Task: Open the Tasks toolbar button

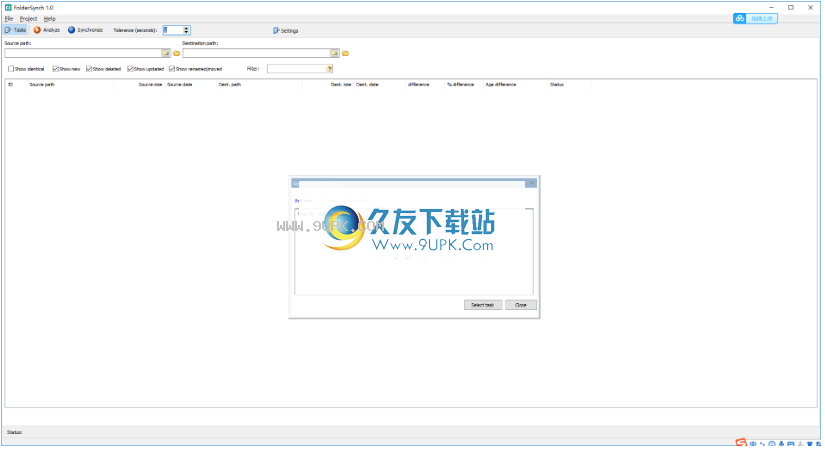Action: click(15, 30)
